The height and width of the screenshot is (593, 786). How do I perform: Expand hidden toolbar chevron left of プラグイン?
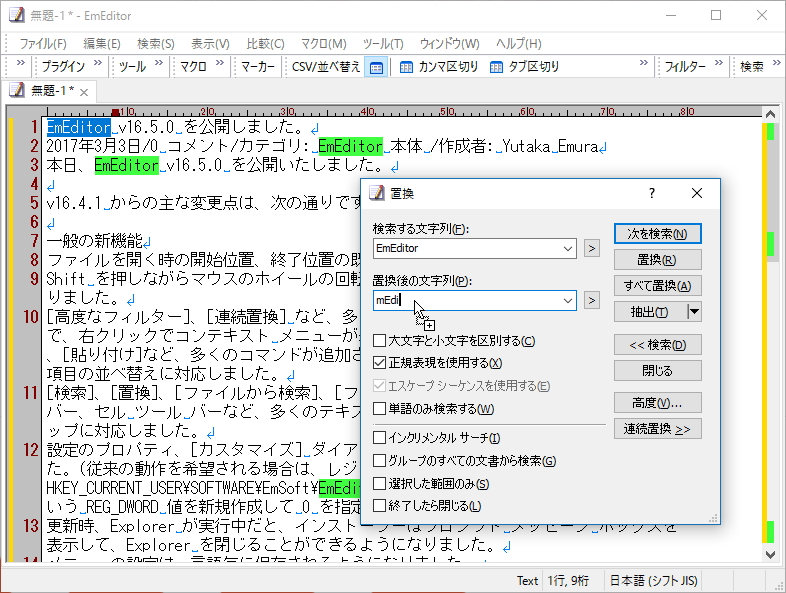click(21, 63)
